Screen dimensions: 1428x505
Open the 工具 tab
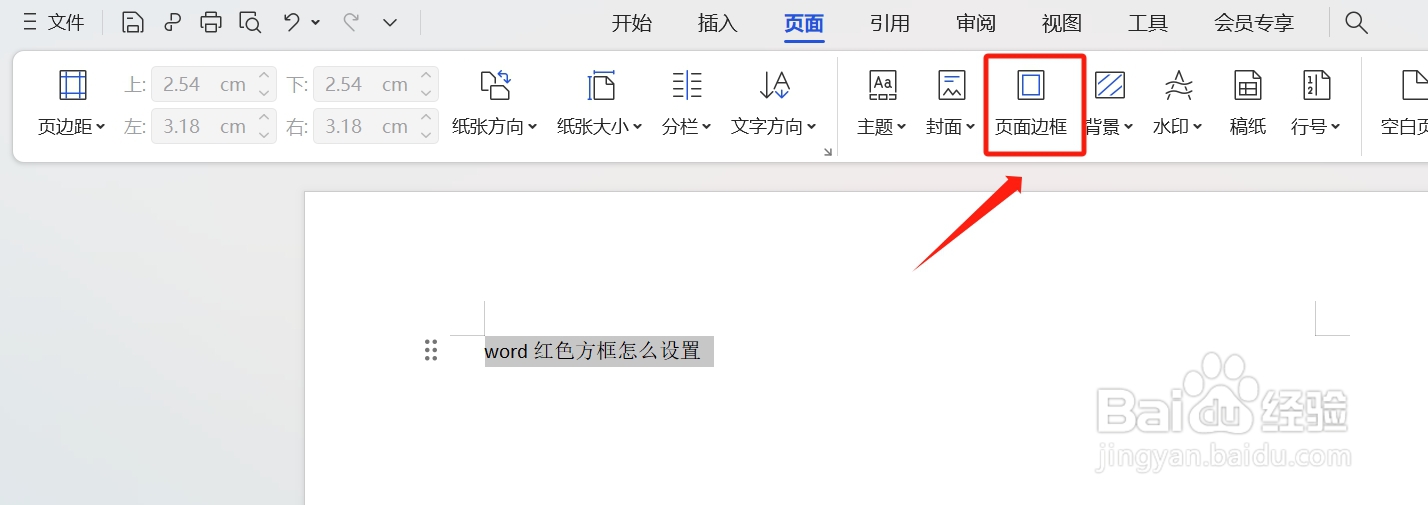(1148, 23)
